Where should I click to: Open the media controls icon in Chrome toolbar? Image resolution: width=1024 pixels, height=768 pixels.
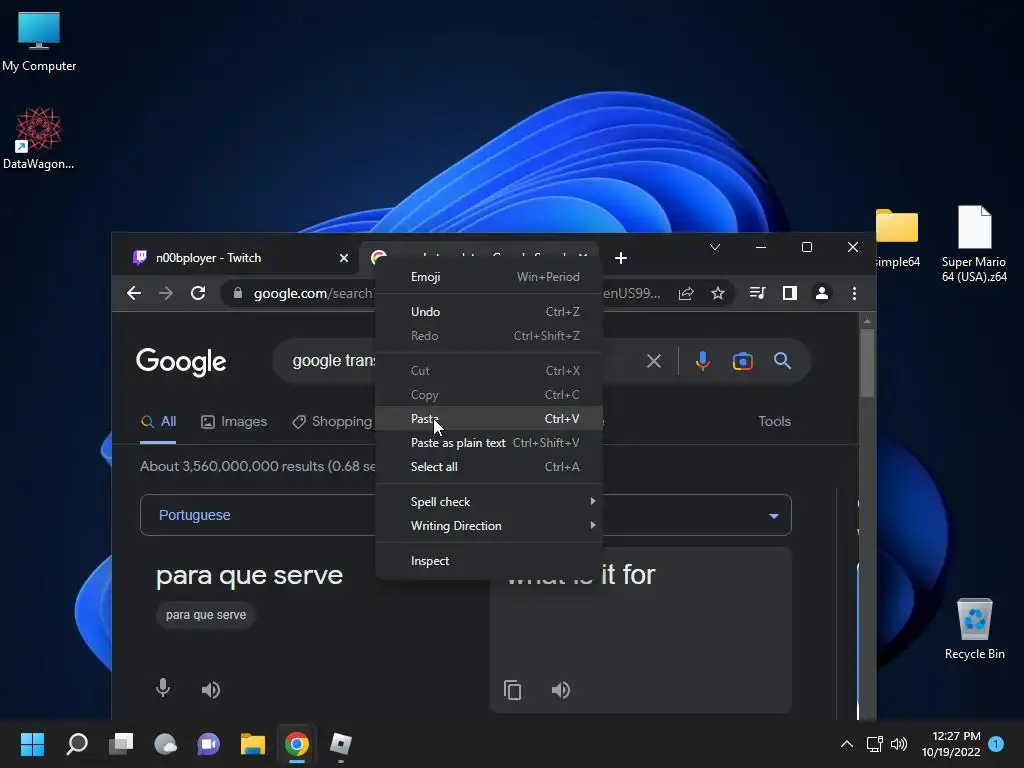758,293
